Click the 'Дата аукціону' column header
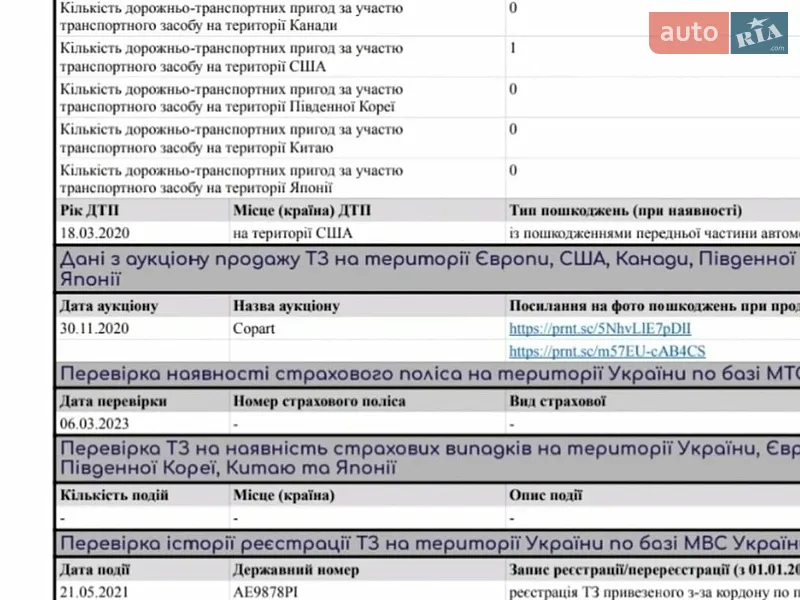The height and width of the screenshot is (600, 800). point(109,306)
